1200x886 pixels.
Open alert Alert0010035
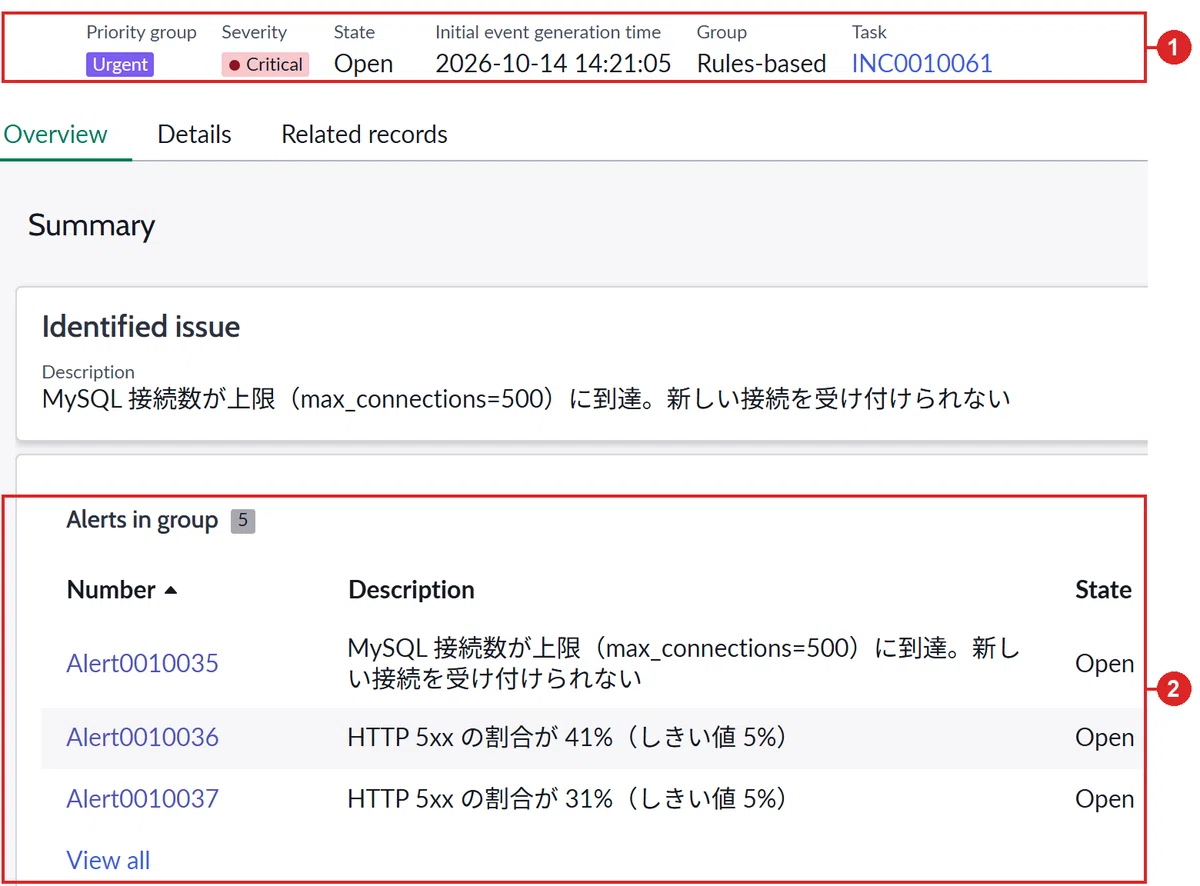point(142,663)
